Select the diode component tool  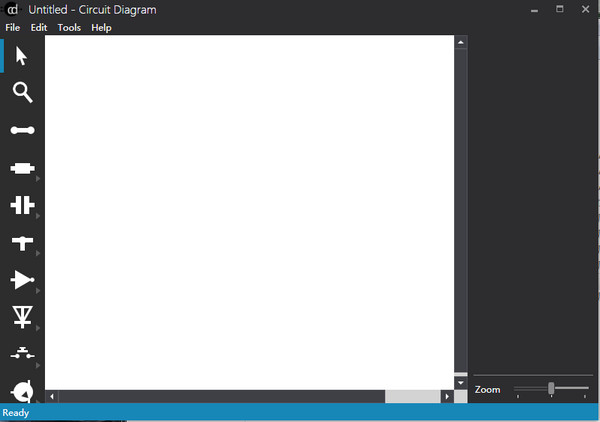[x=22, y=317]
